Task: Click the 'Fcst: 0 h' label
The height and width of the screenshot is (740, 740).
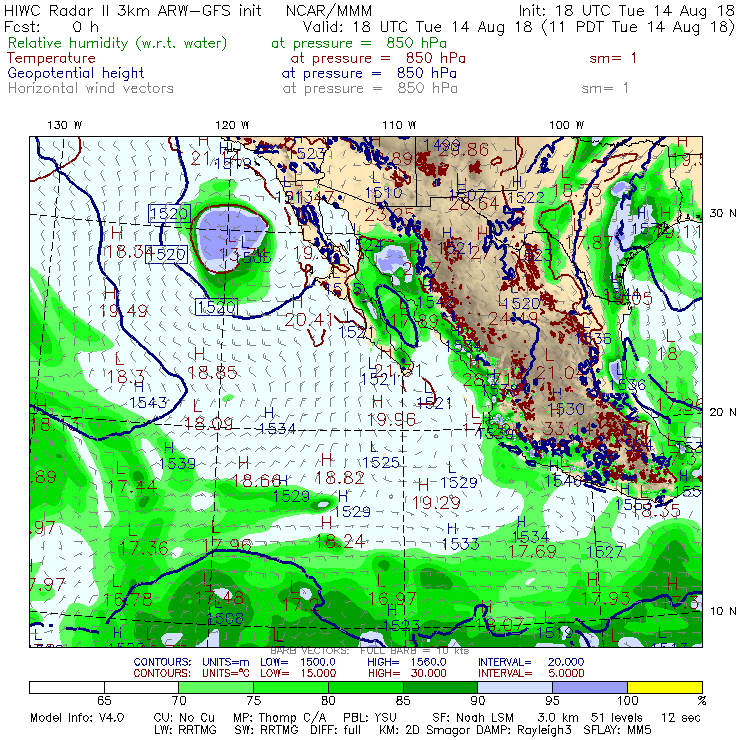Action: [51, 26]
